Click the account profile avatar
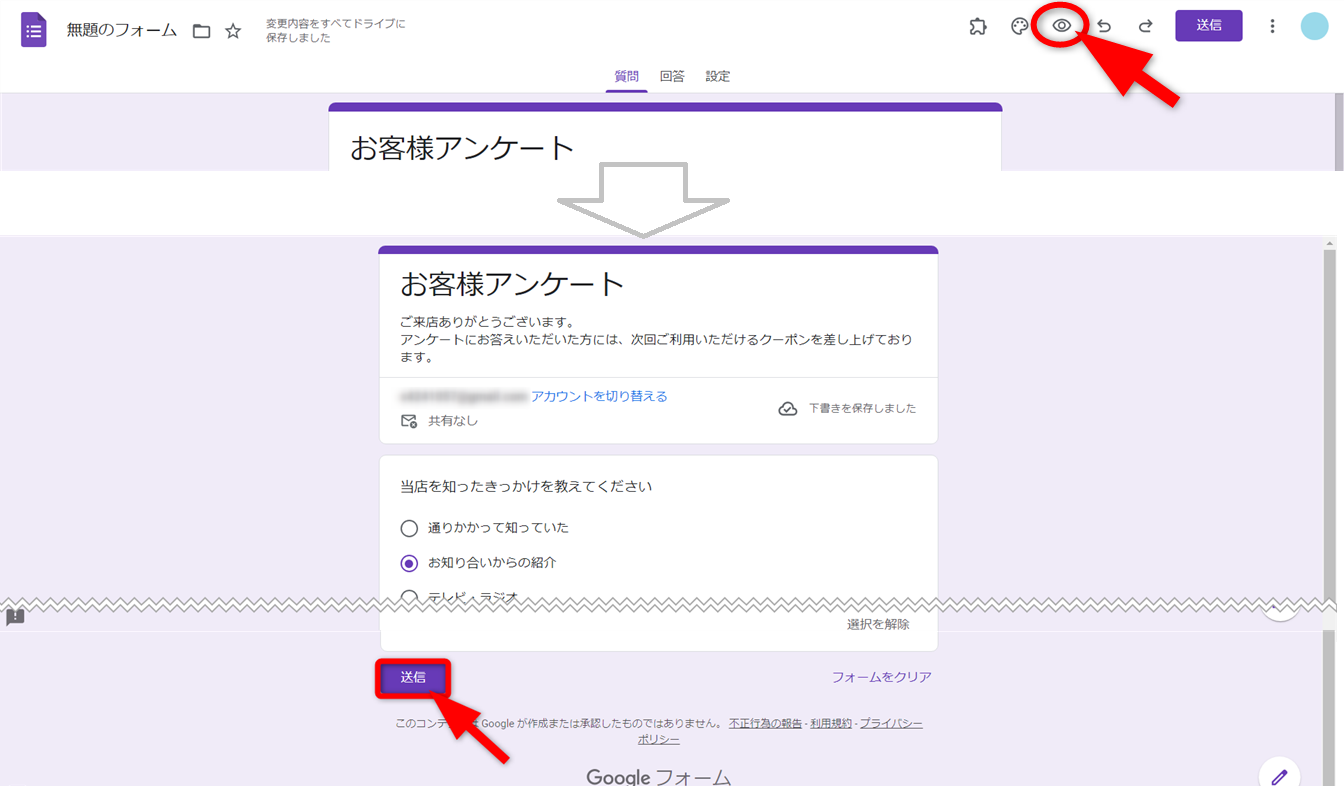The image size is (1344, 786). 1314,27
